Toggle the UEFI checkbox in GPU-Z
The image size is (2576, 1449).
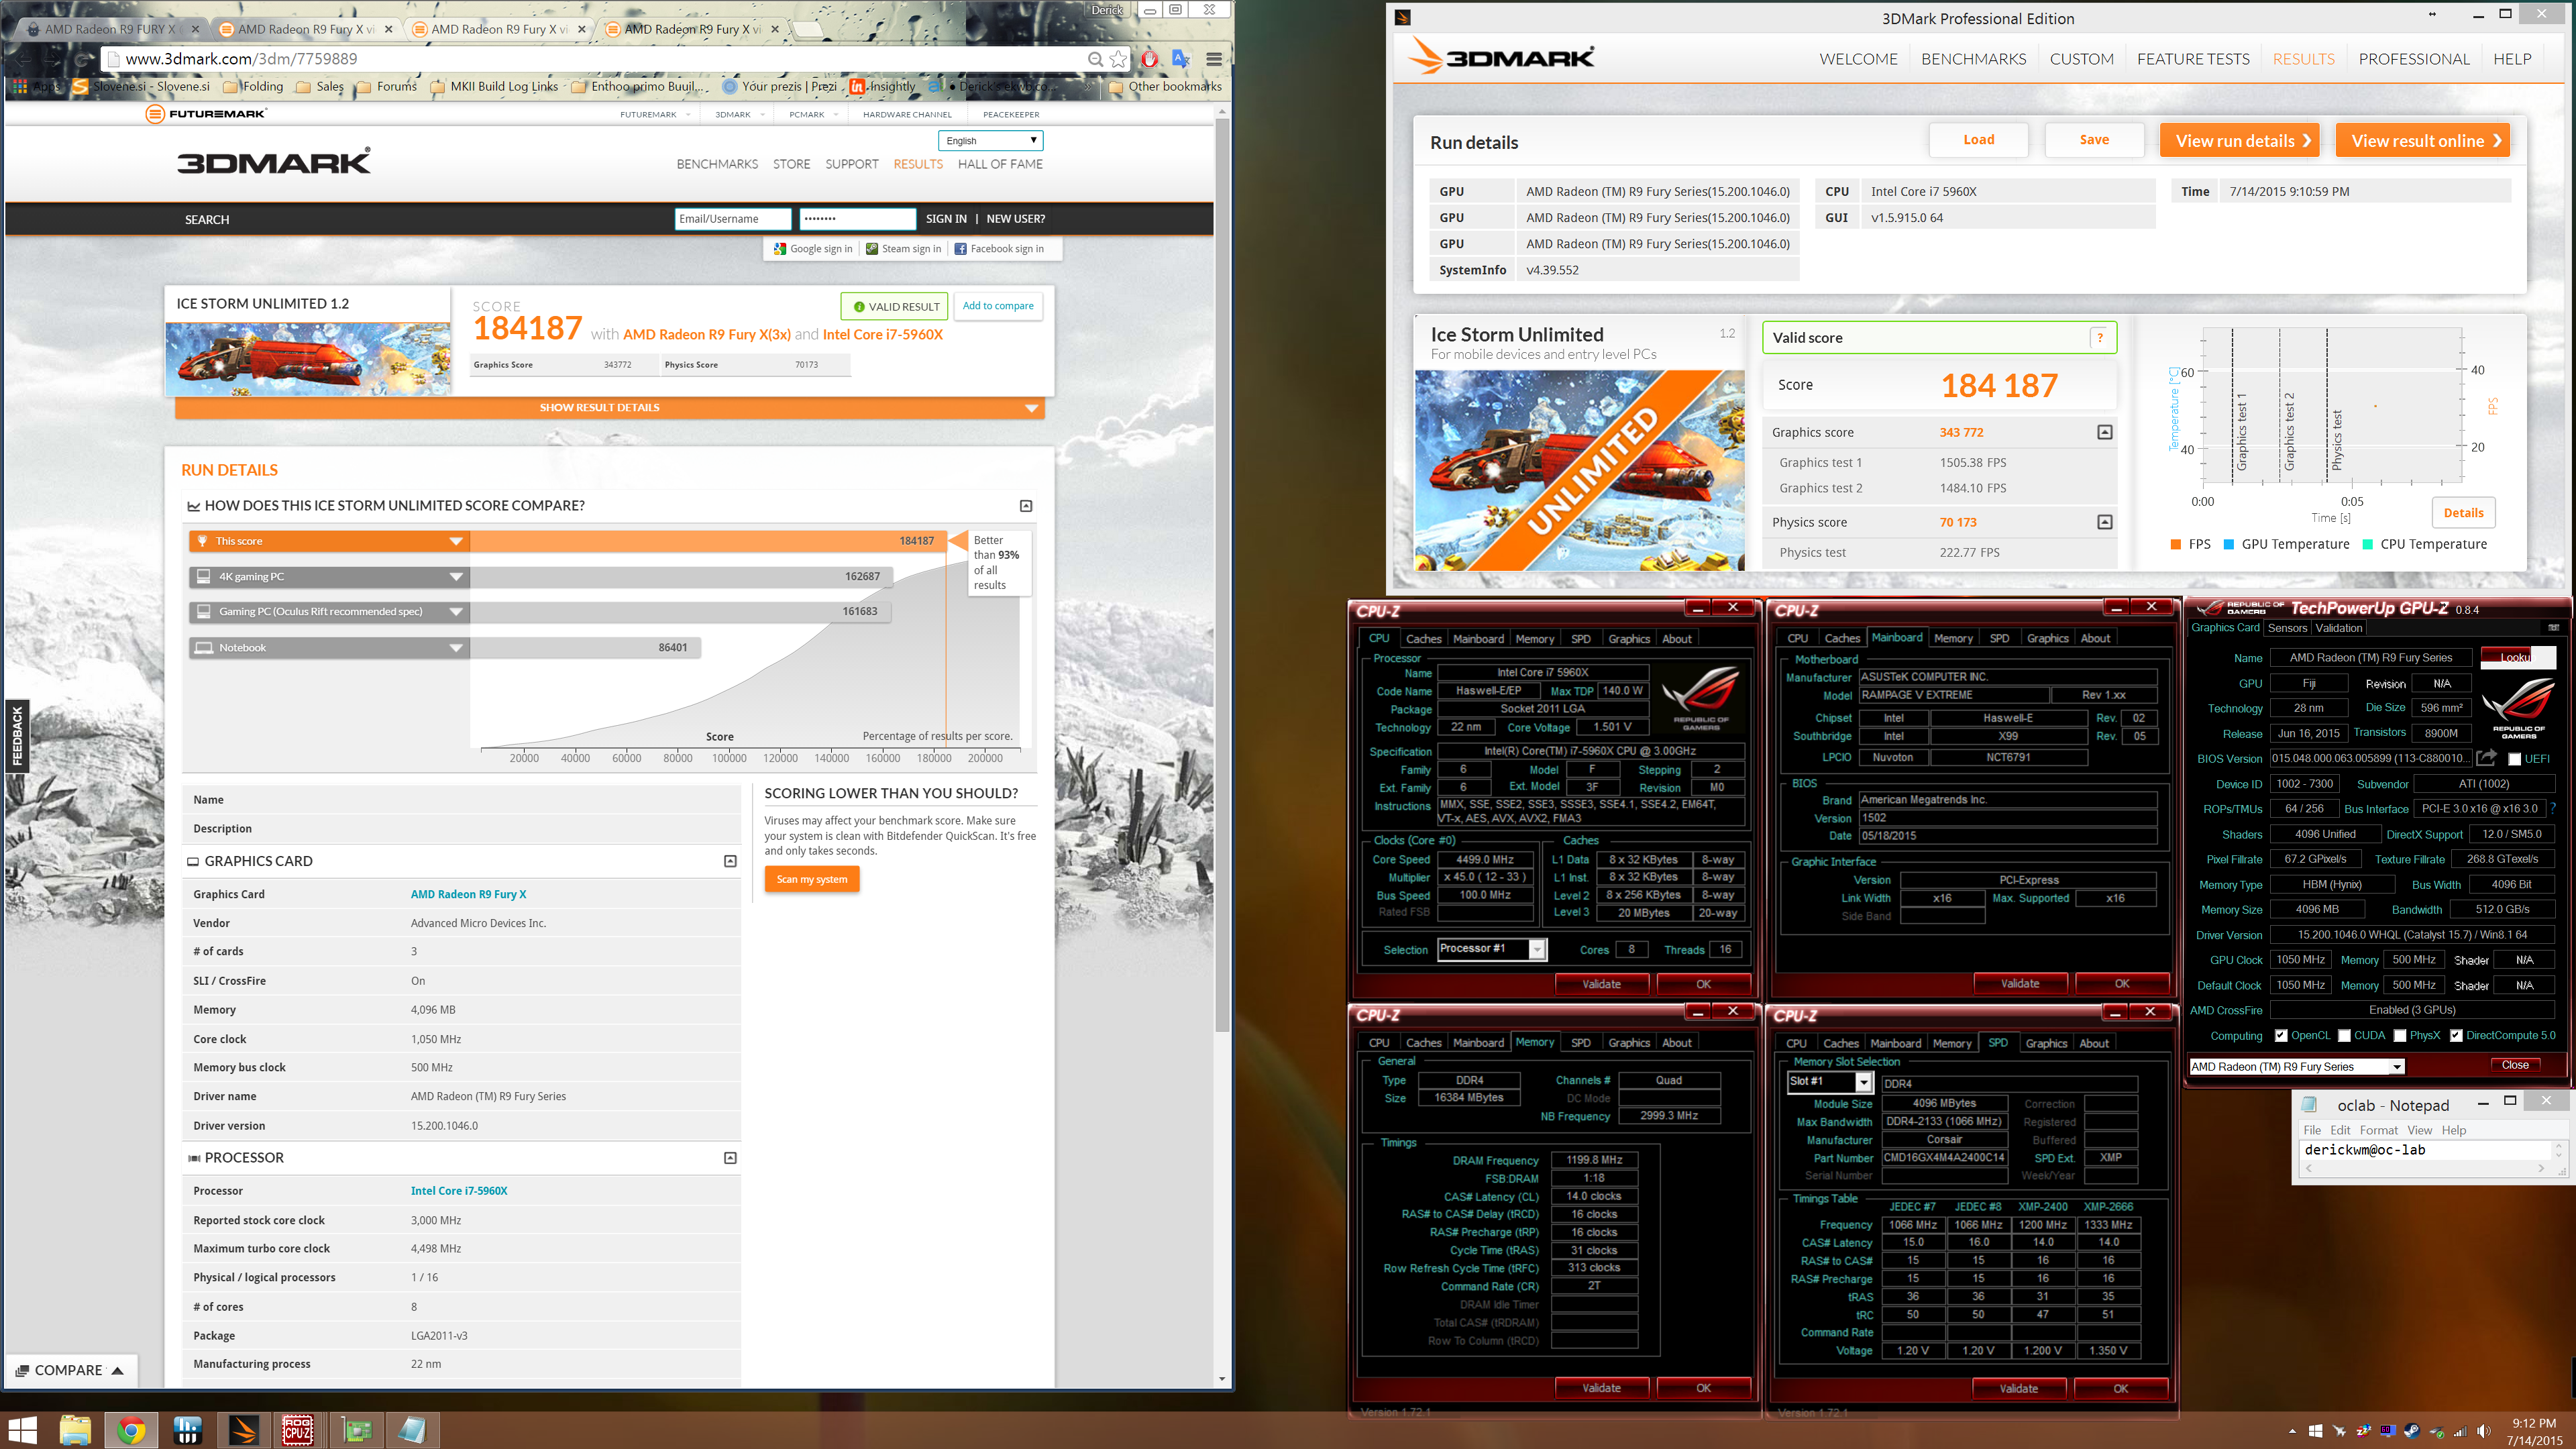(x=2514, y=759)
